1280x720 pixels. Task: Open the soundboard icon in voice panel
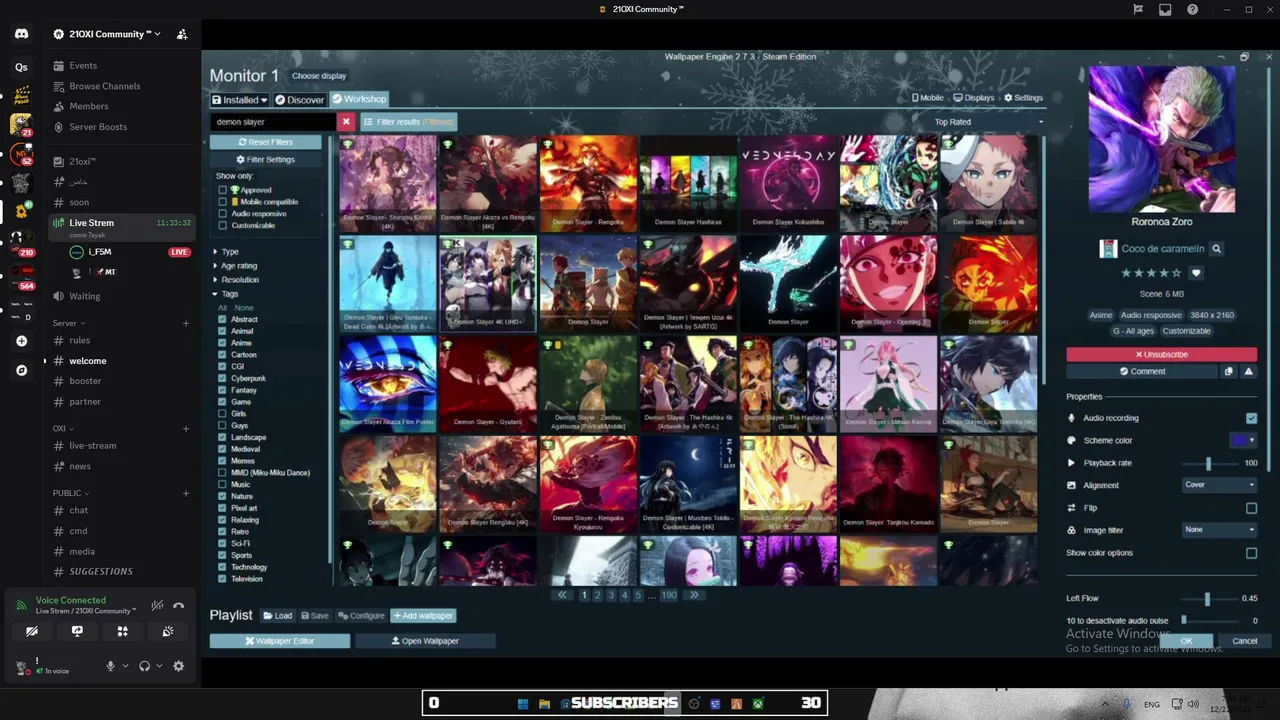point(167,631)
